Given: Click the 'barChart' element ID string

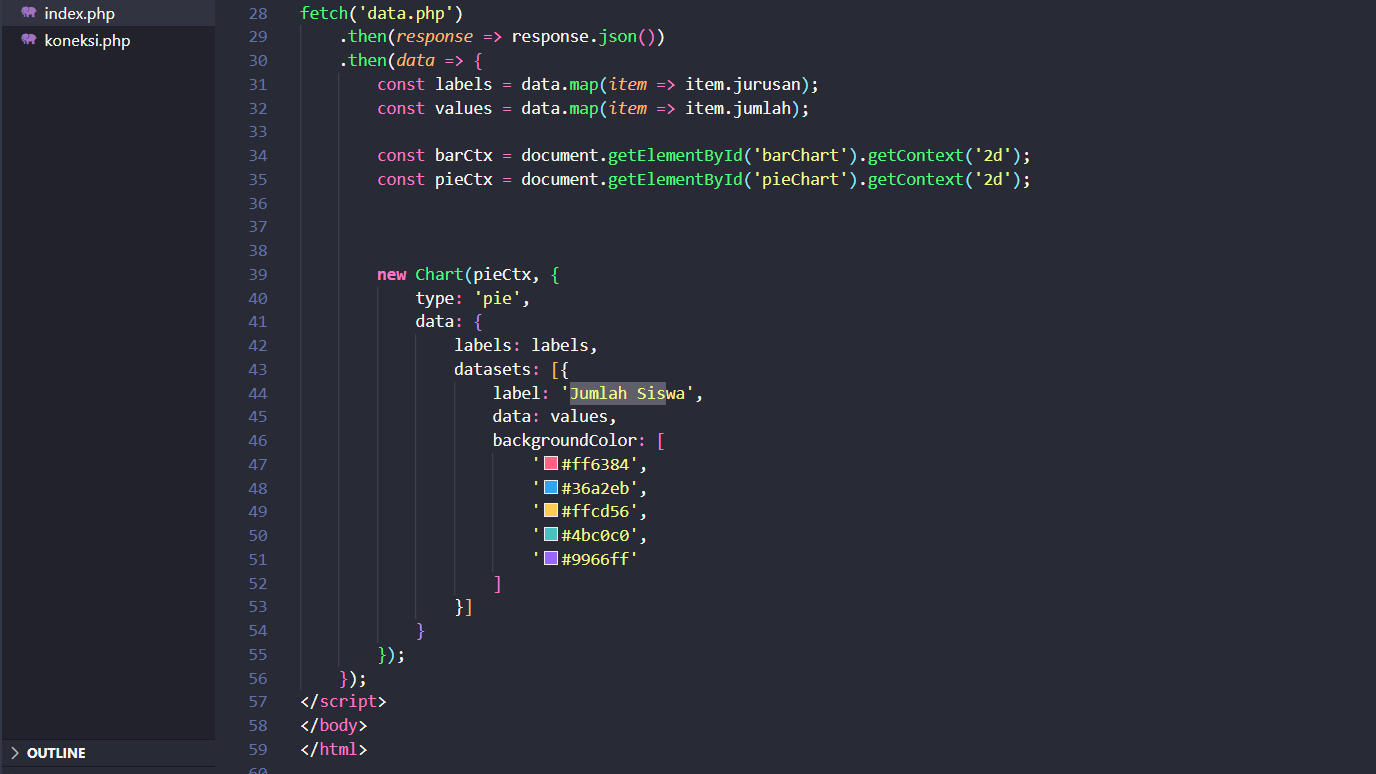Looking at the screenshot, I should click(800, 155).
